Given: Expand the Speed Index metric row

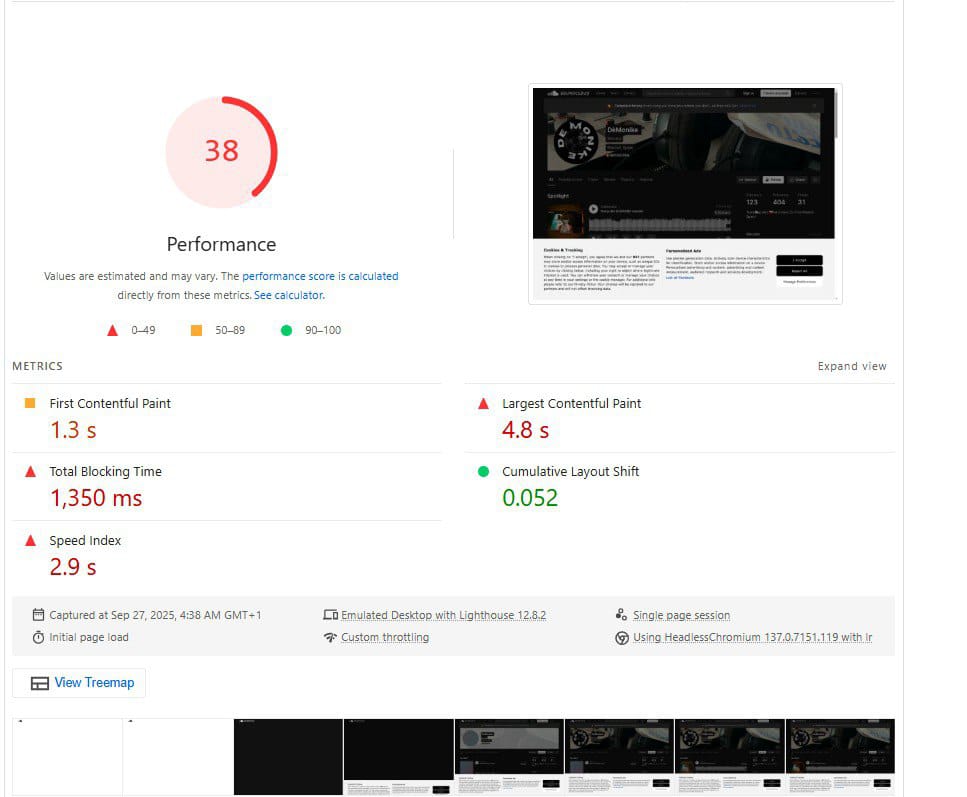Looking at the screenshot, I should coord(227,555).
